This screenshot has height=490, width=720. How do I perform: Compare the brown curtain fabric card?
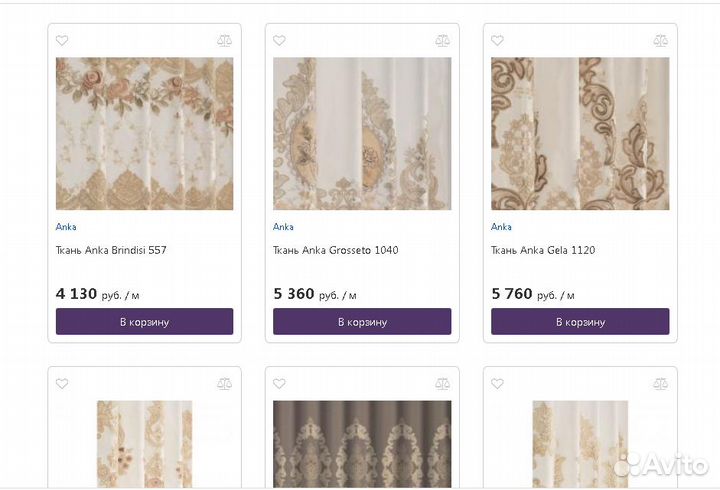tap(442, 384)
